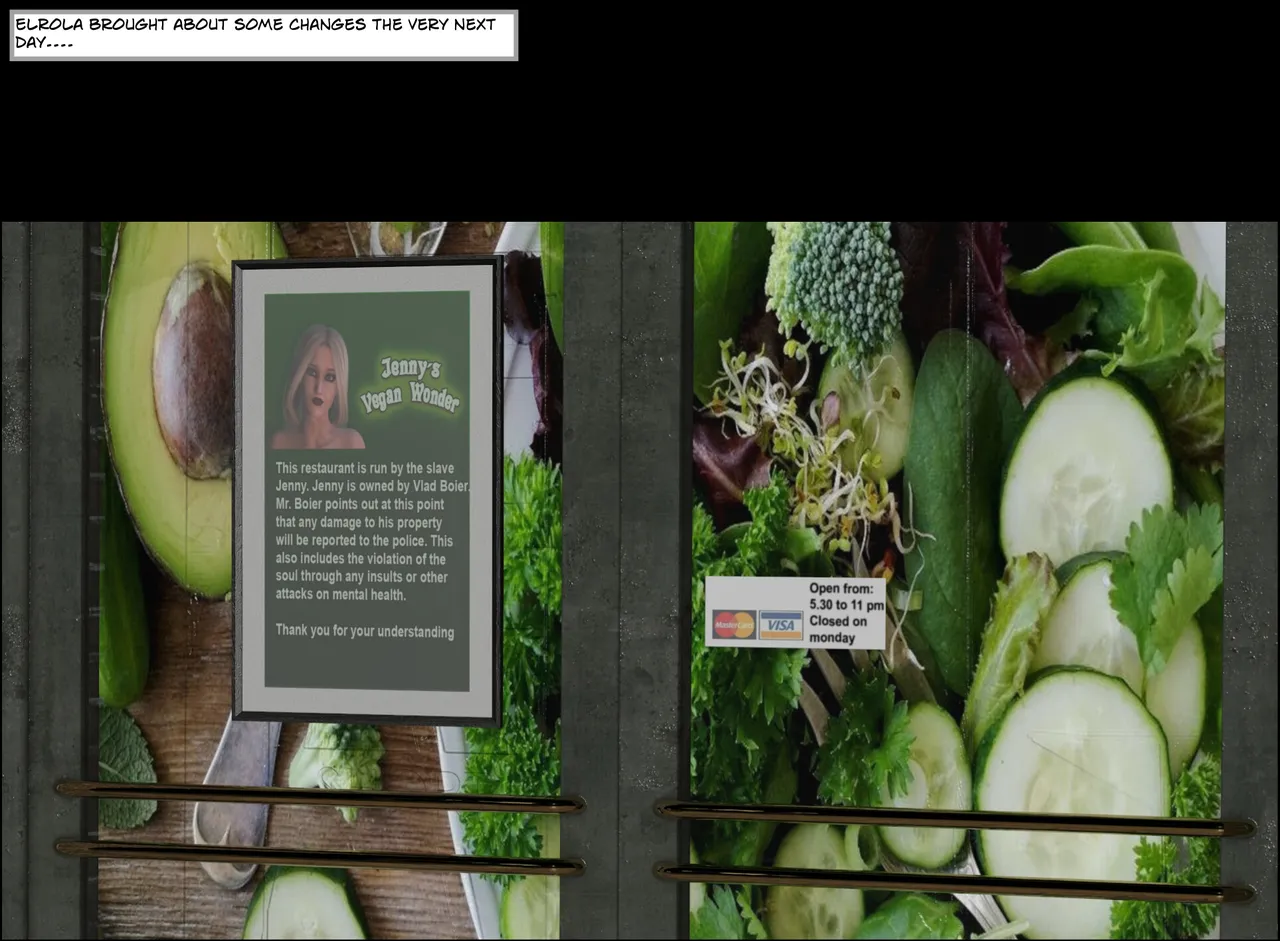Click the broccoli floret on the right door
The height and width of the screenshot is (941, 1280).
834,285
